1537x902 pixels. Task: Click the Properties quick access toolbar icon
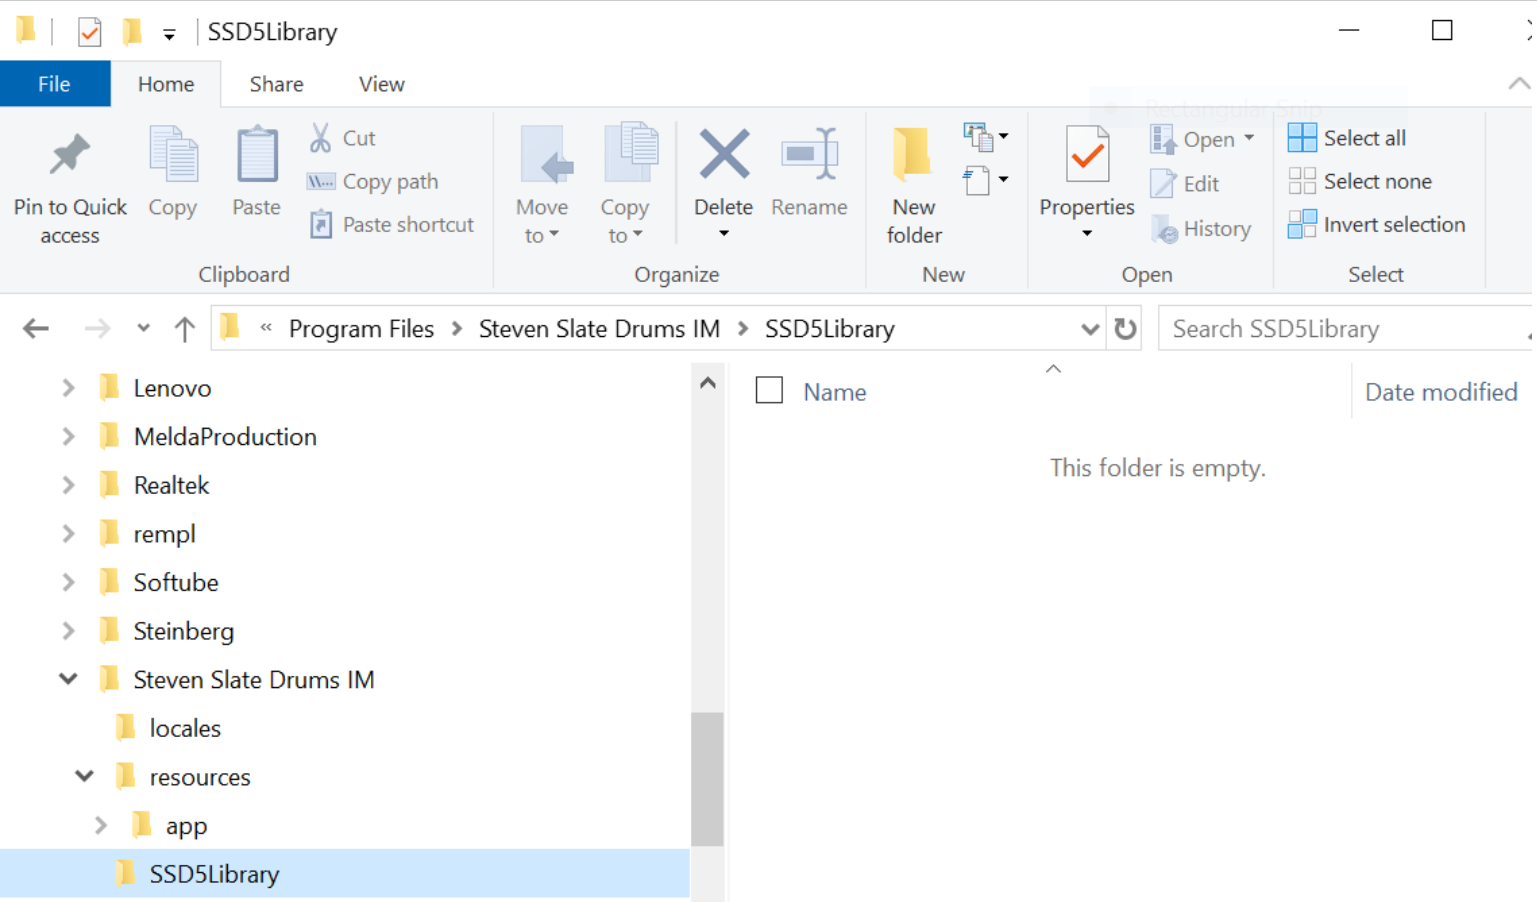(90, 32)
